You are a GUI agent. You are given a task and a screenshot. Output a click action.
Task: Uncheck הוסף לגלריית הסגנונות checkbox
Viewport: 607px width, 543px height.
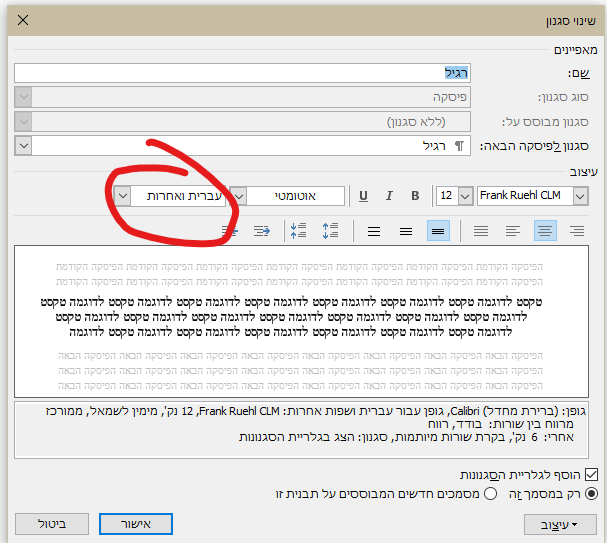(592, 474)
